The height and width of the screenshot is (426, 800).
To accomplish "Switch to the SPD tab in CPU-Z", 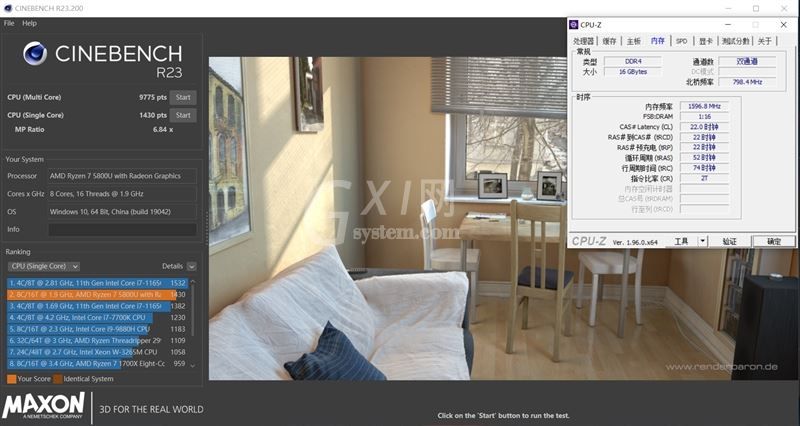I will coord(682,41).
